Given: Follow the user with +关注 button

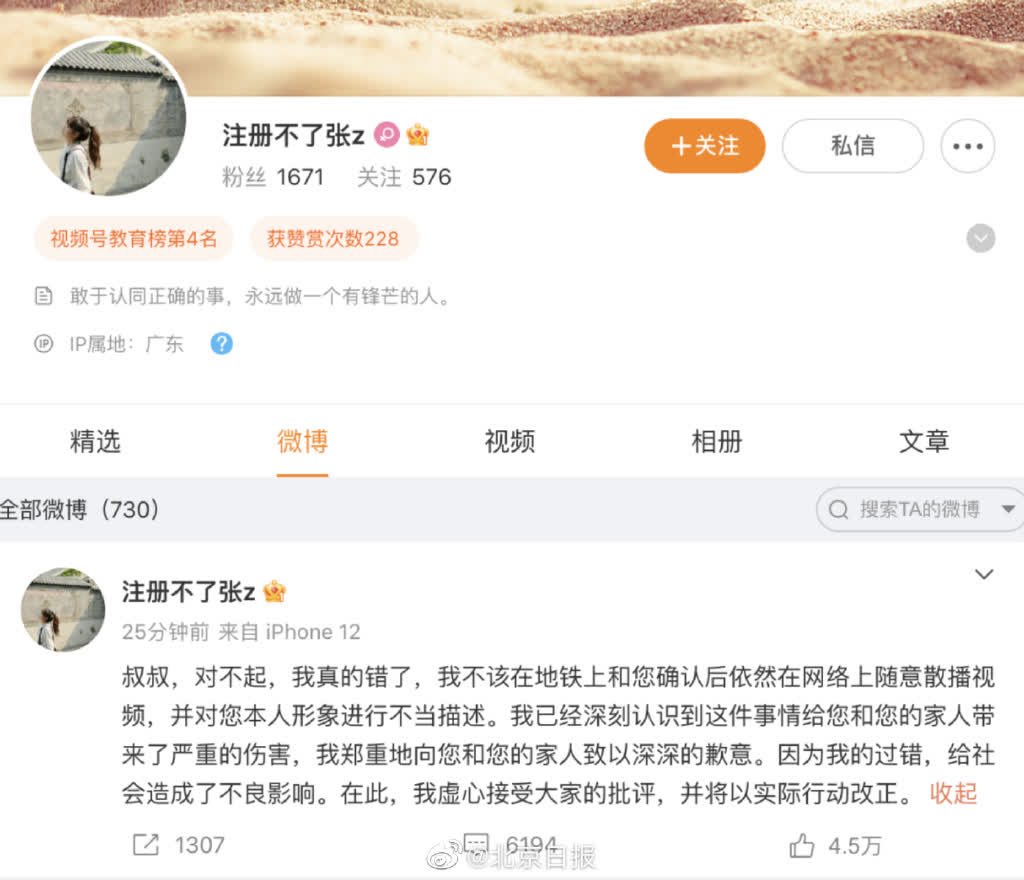Looking at the screenshot, I should coord(705,146).
